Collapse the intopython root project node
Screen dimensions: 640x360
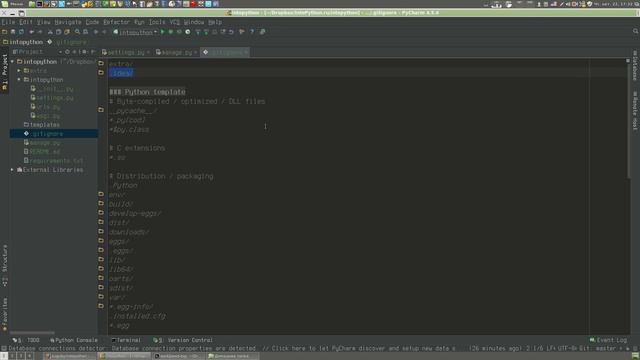tap(13, 62)
